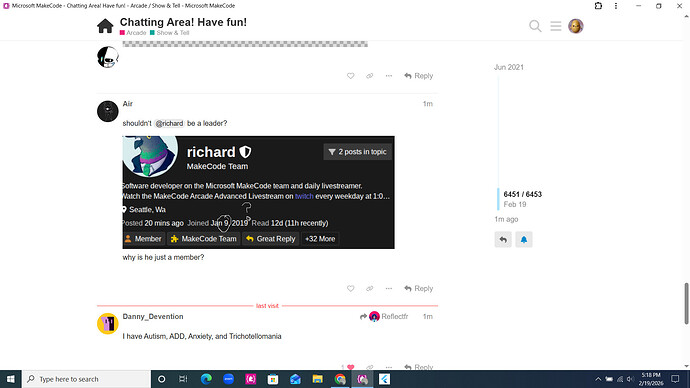Screen dimensions: 690x388
Task: Open the Arcade category tag
Action: (x=133, y=33)
